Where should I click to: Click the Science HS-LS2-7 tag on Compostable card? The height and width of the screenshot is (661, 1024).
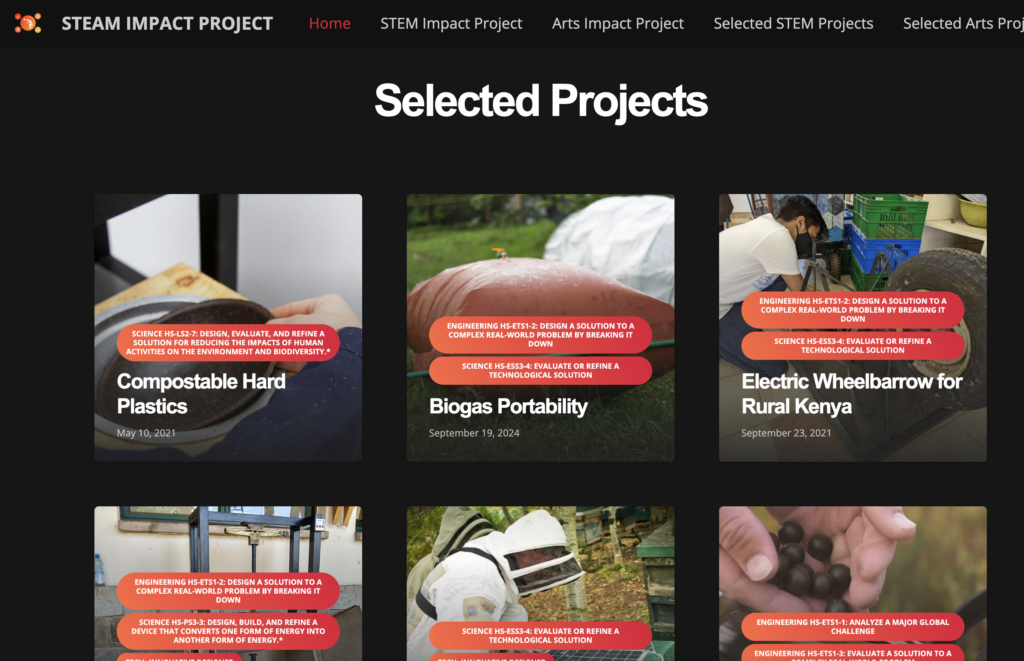point(228,342)
